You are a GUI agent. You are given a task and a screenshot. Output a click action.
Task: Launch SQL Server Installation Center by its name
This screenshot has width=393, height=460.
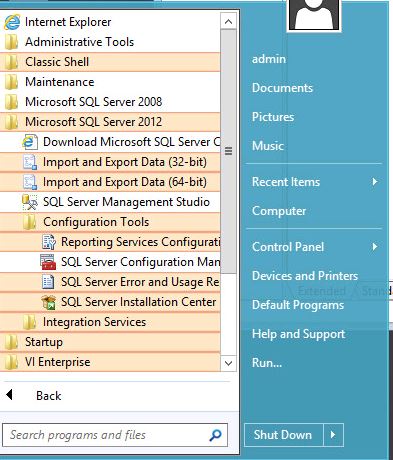tap(139, 302)
